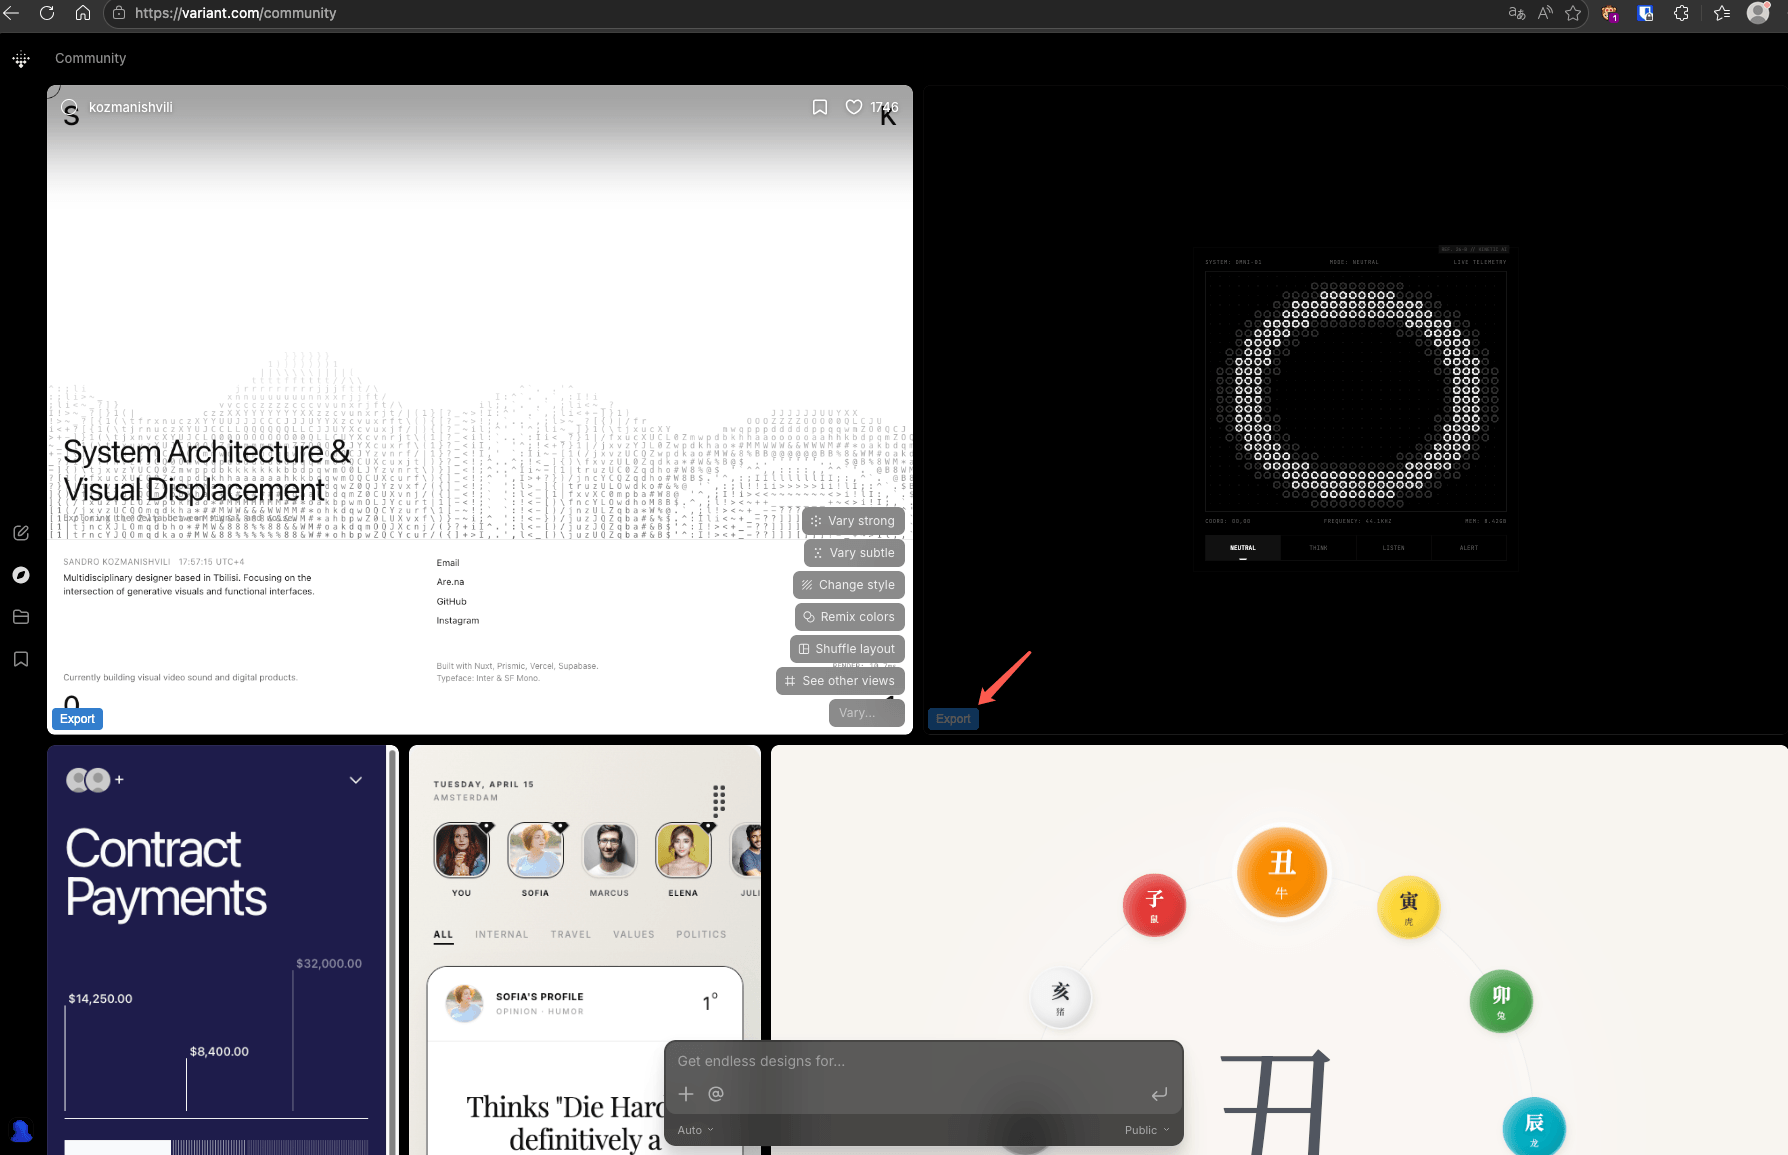The height and width of the screenshot is (1155, 1788).
Task: Click the white 亥 zodiac circle
Action: 1061,997
